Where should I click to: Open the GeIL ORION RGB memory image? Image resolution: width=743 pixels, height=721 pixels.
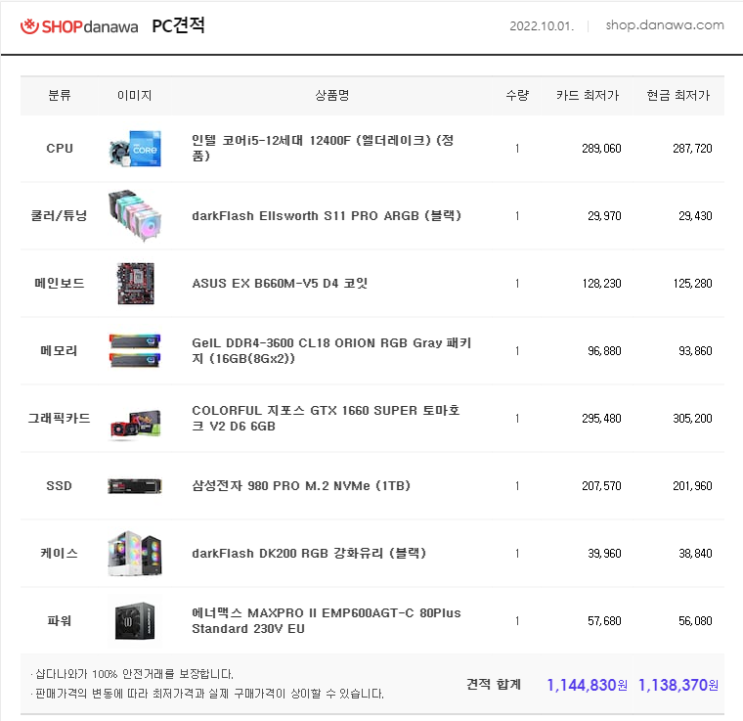pos(135,351)
